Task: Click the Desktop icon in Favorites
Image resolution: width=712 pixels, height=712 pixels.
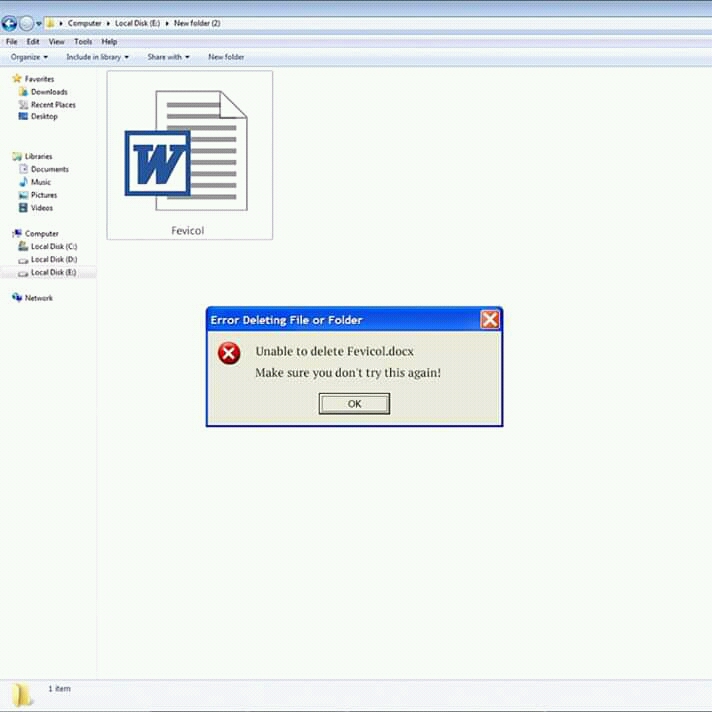Action: pos(23,117)
